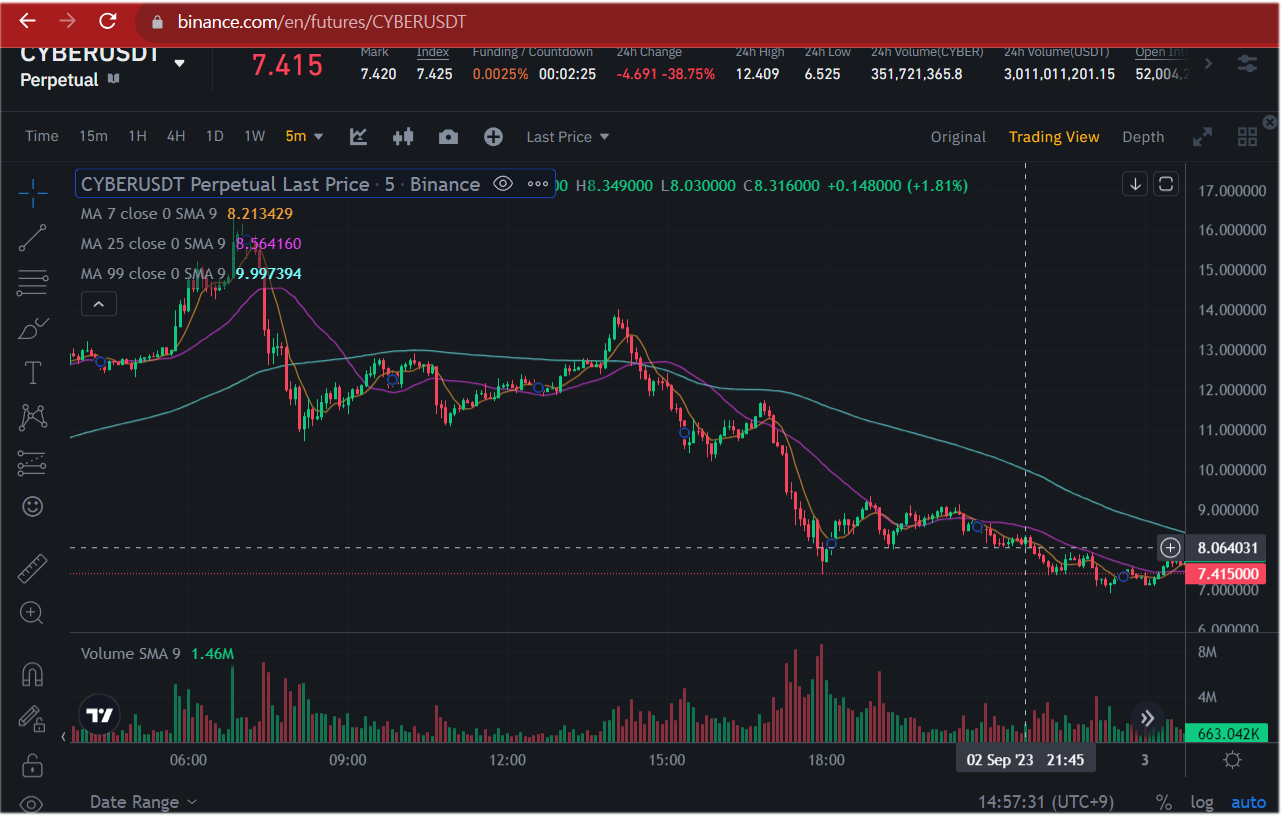The width and height of the screenshot is (1282, 816).
Task: Select the brush drawing tool
Action: point(32,328)
